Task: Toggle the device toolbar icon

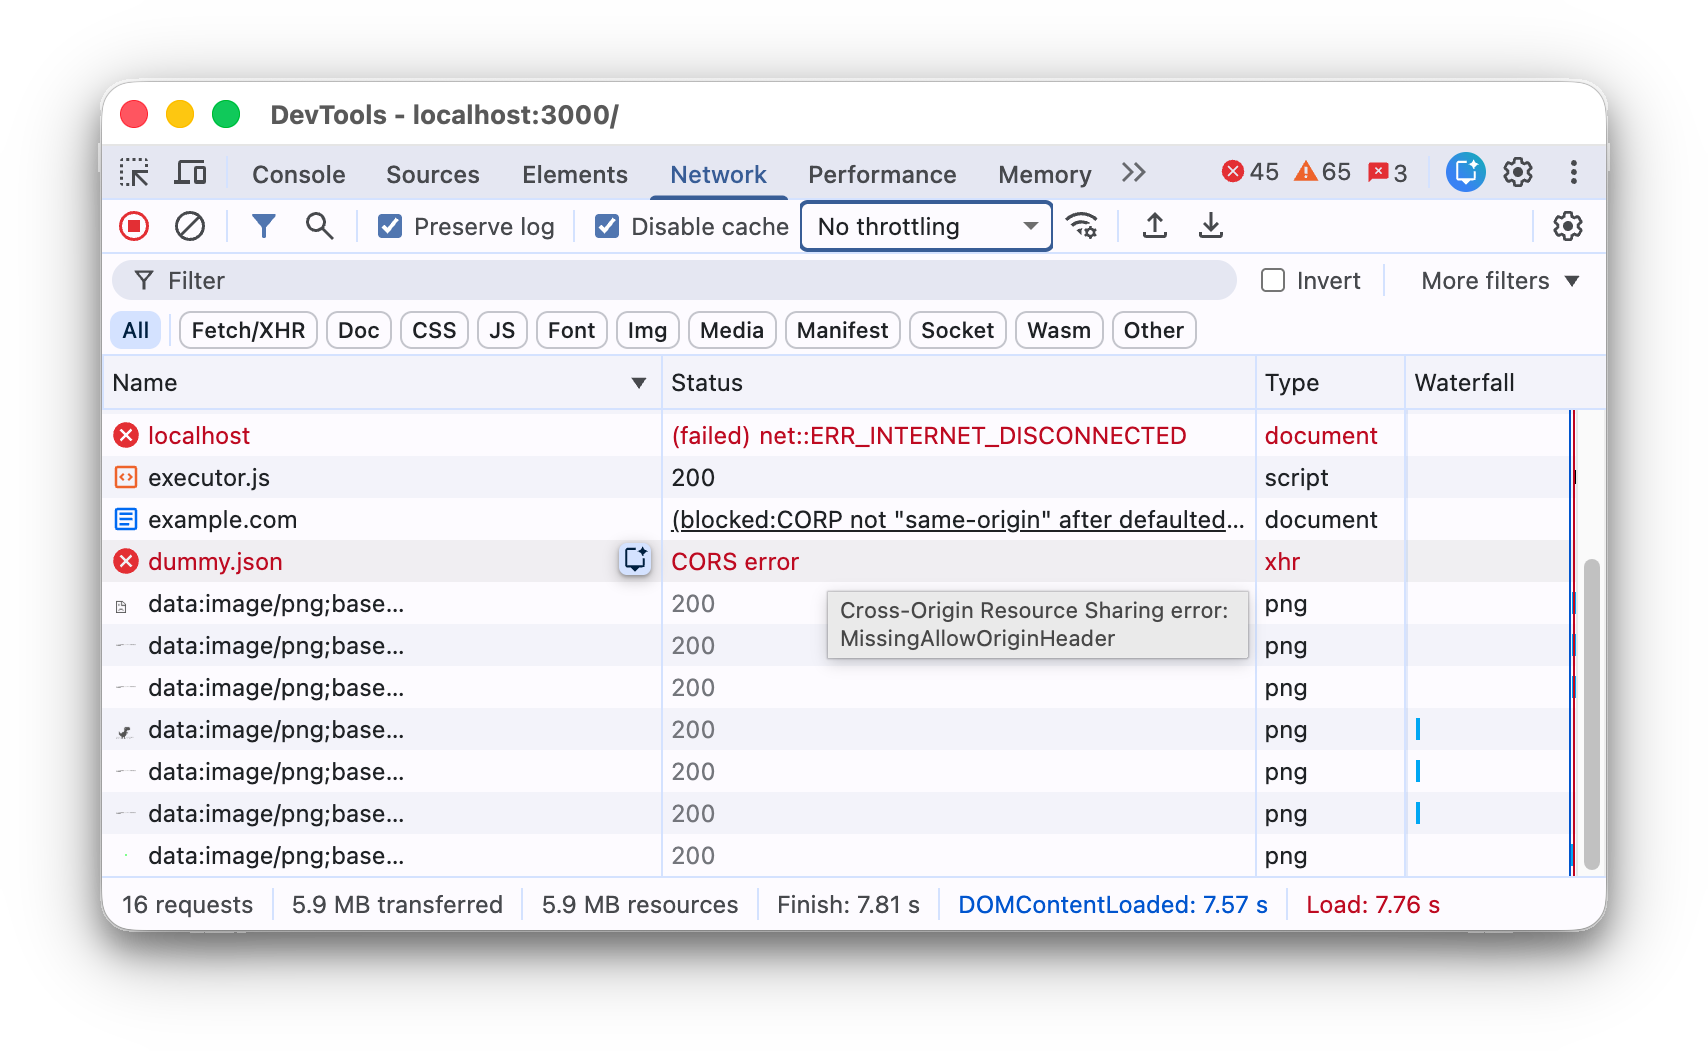Action: [x=190, y=173]
